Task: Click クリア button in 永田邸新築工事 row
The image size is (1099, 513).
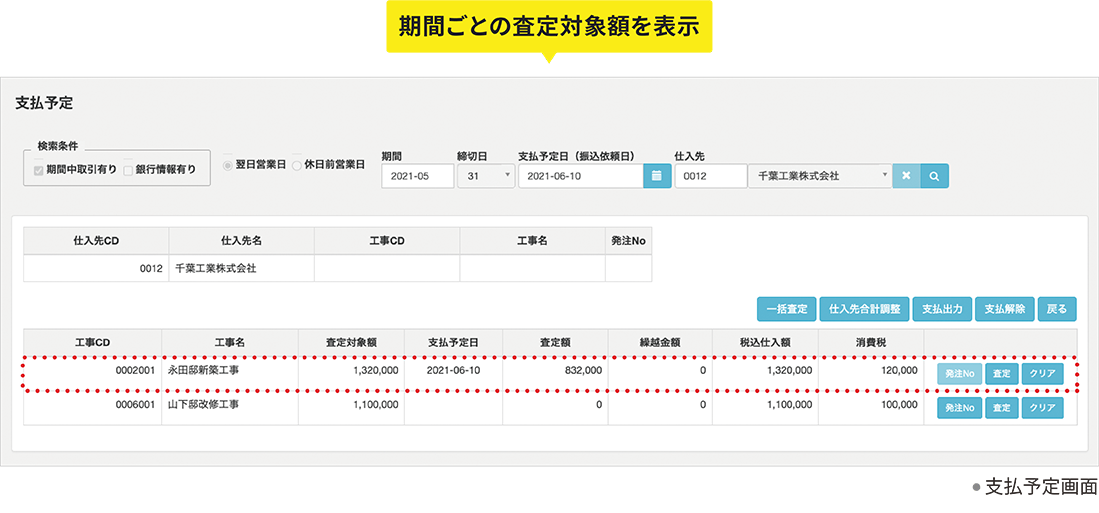Action: pos(1042,374)
